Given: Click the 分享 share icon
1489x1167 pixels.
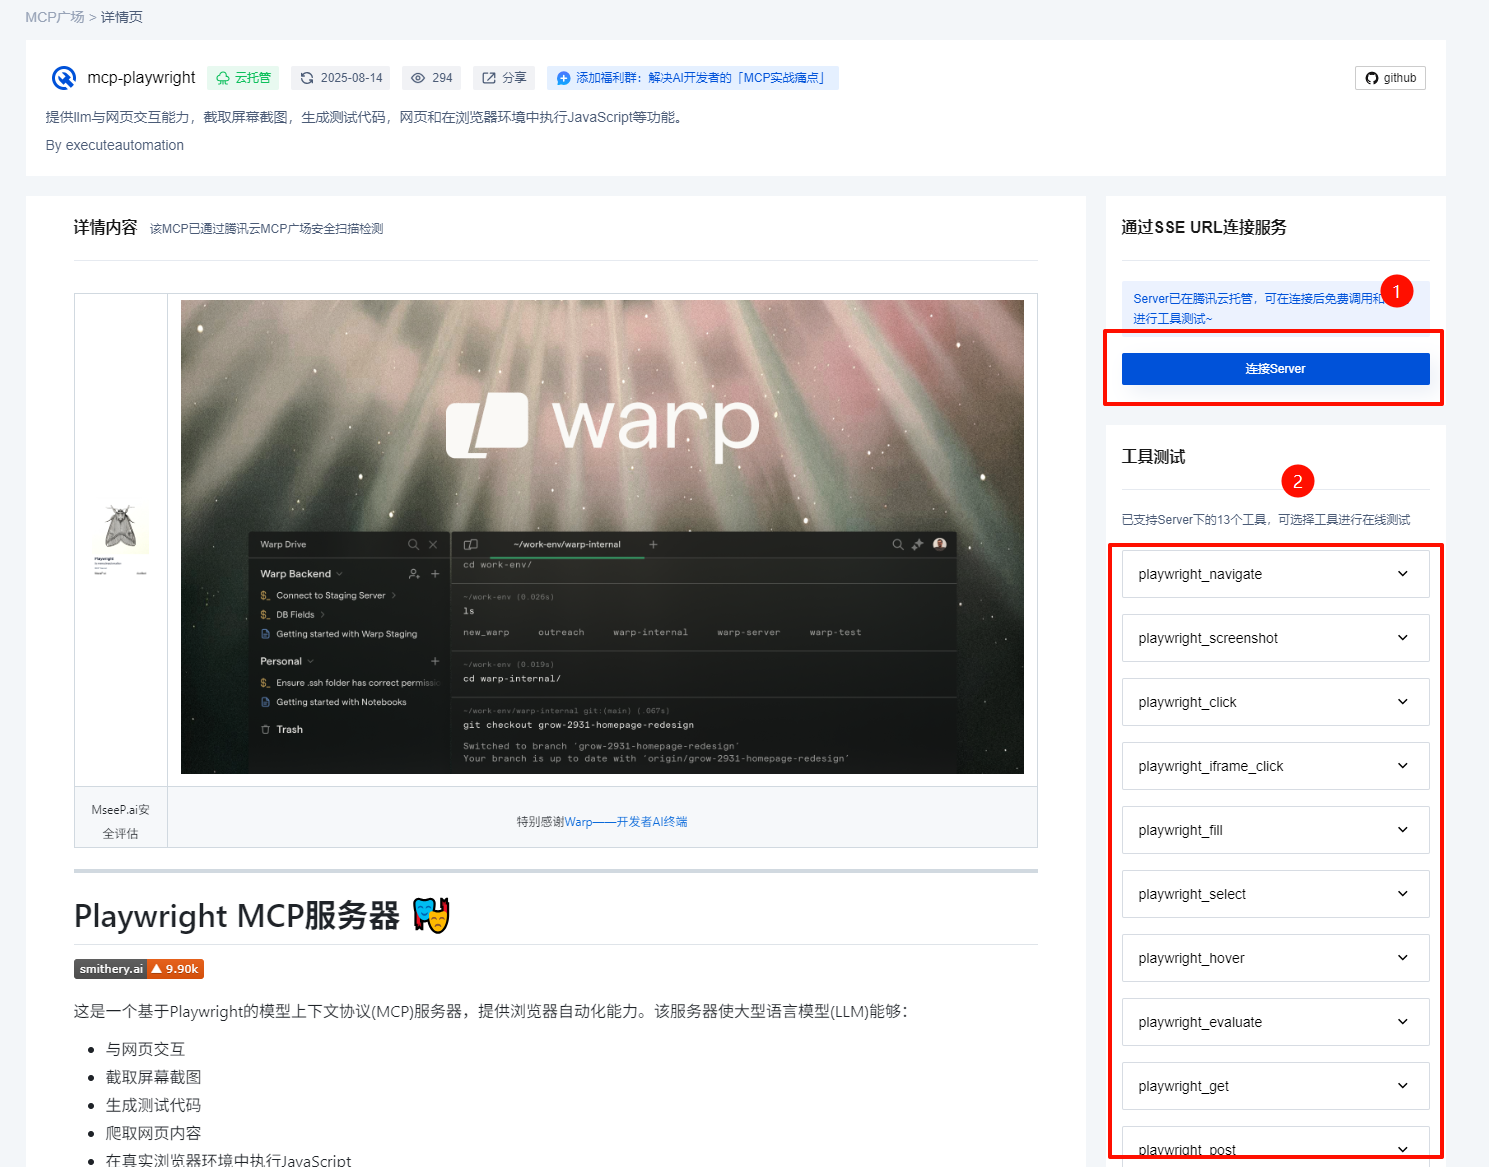Looking at the screenshot, I should click(x=489, y=78).
